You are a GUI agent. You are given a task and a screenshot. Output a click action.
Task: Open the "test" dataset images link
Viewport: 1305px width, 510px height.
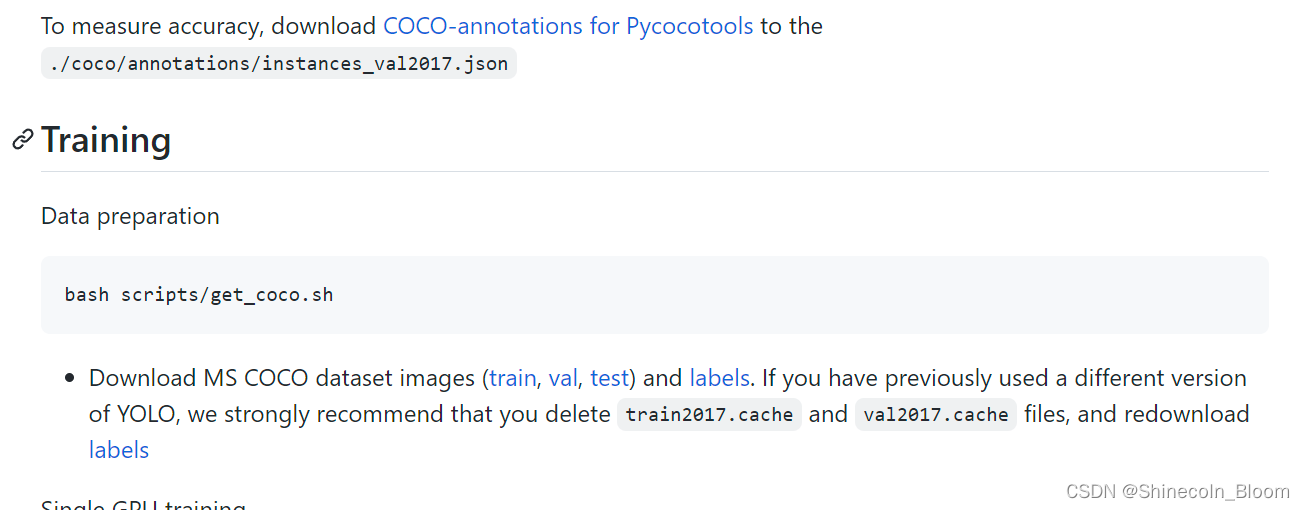(609, 378)
